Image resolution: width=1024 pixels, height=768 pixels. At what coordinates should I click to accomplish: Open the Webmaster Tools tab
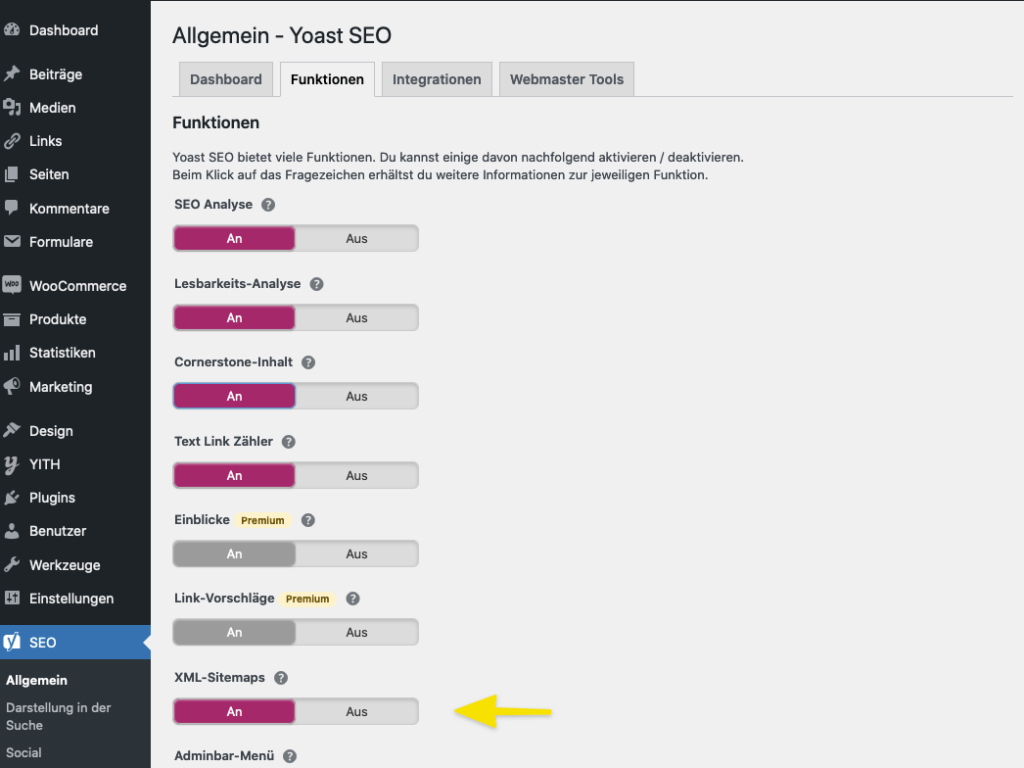tap(567, 79)
